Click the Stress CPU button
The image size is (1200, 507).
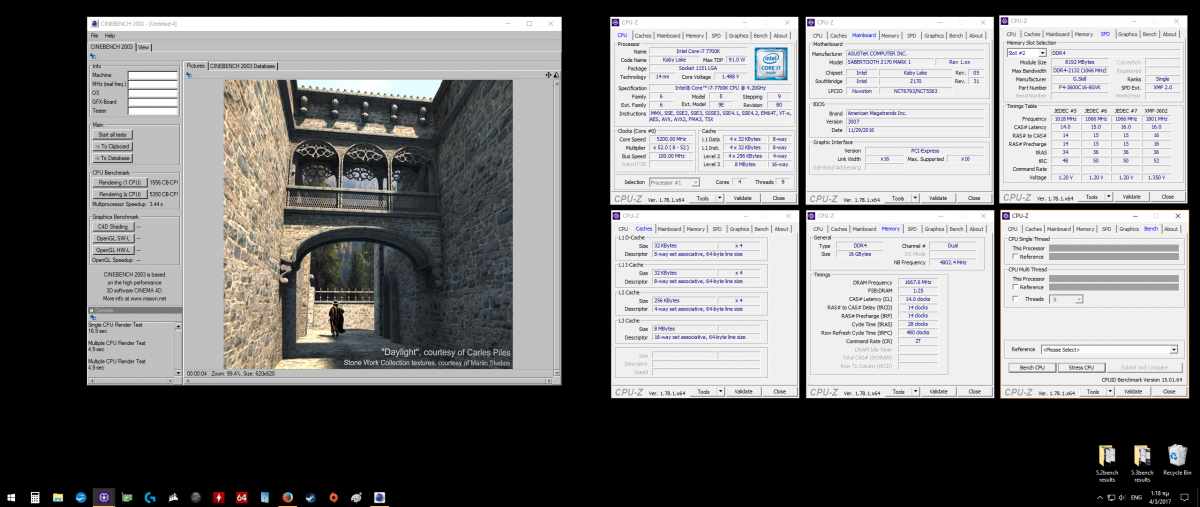click(1082, 367)
